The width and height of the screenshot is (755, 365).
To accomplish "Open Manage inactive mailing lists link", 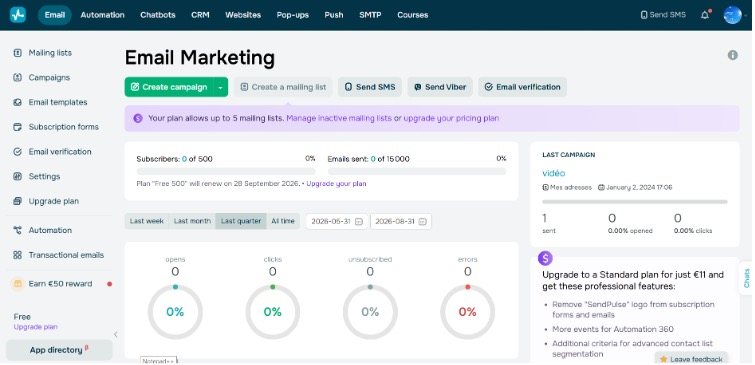I will point(339,118).
